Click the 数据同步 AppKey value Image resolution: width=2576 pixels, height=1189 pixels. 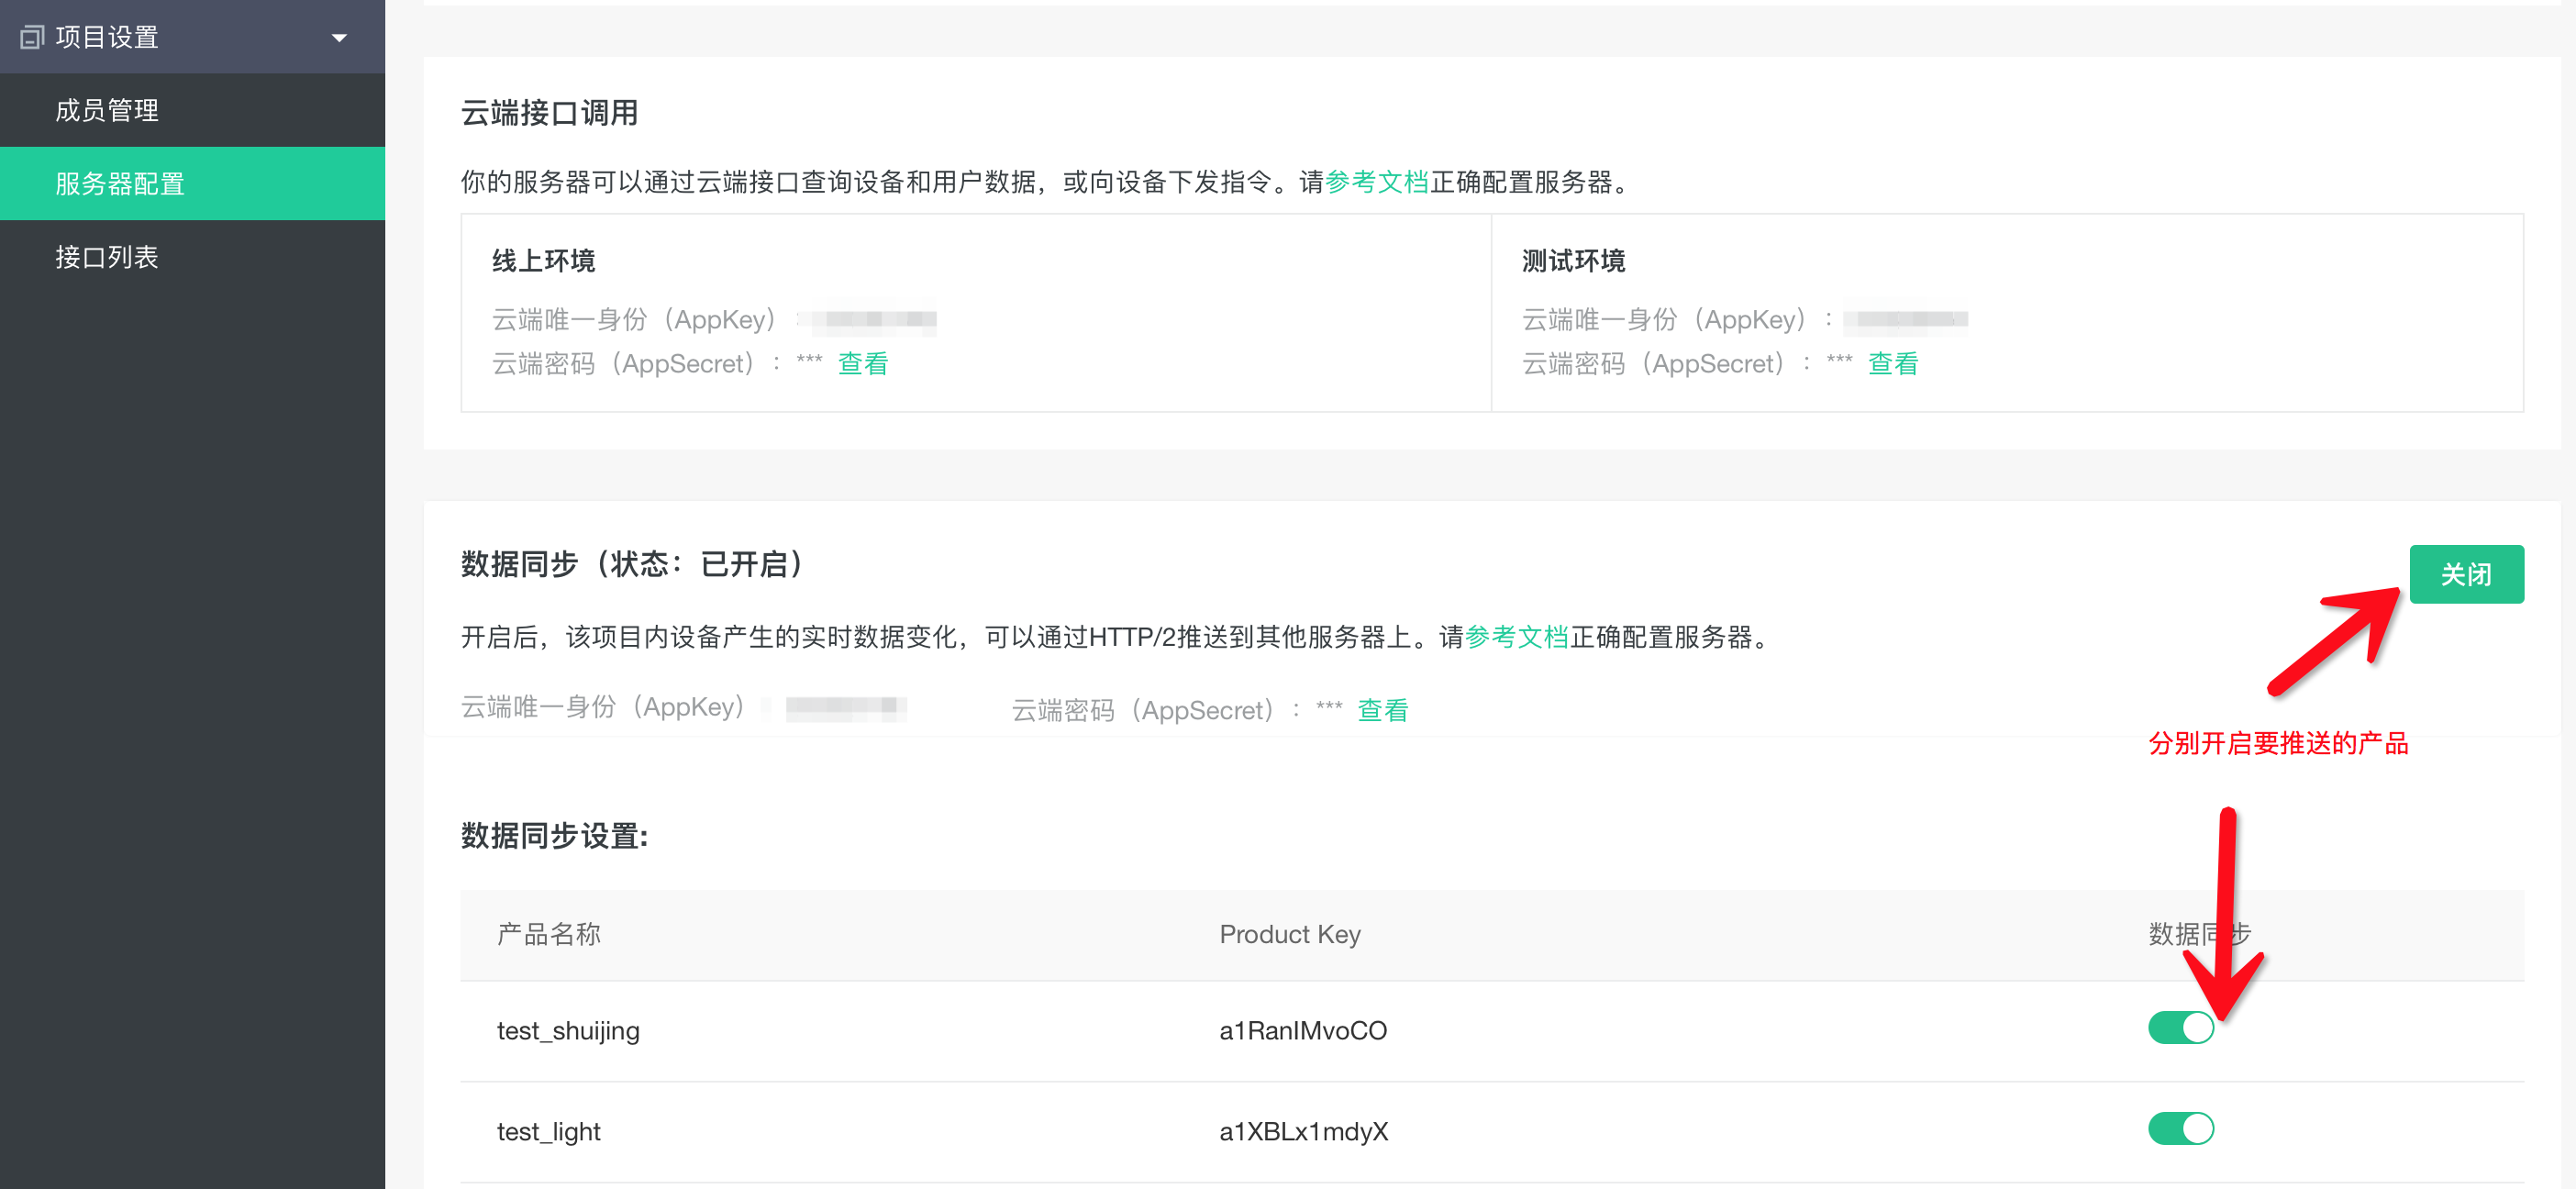pyautogui.click(x=845, y=708)
